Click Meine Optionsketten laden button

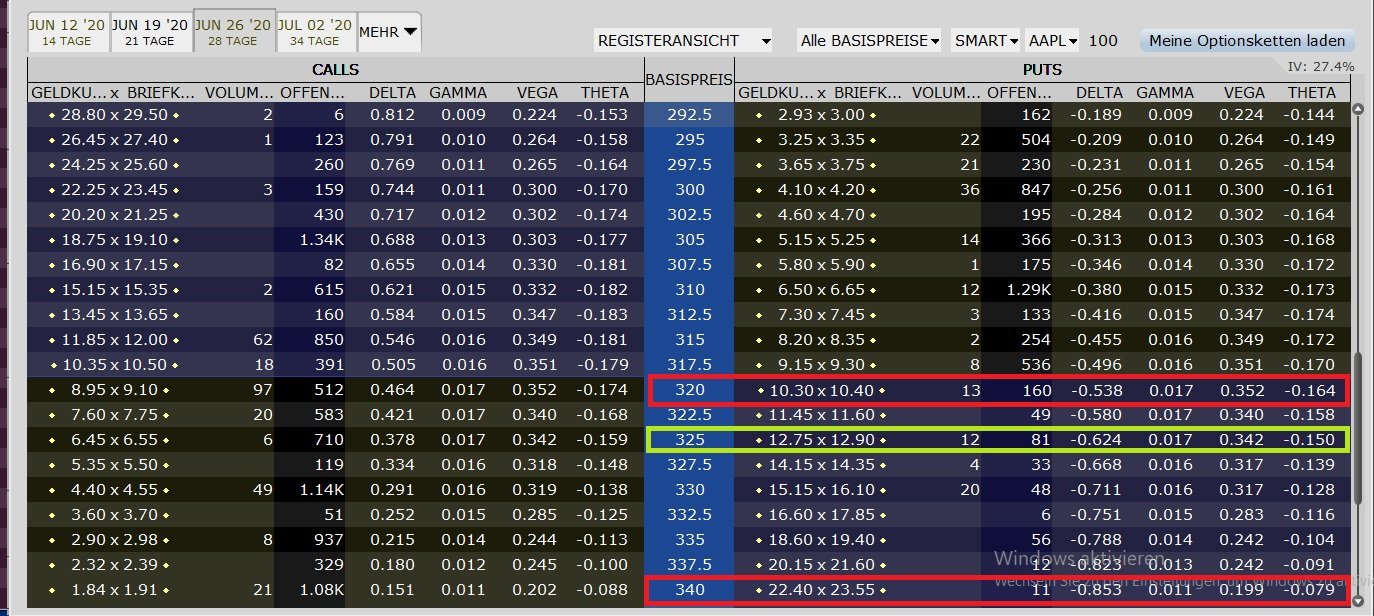[x=1248, y=41]
